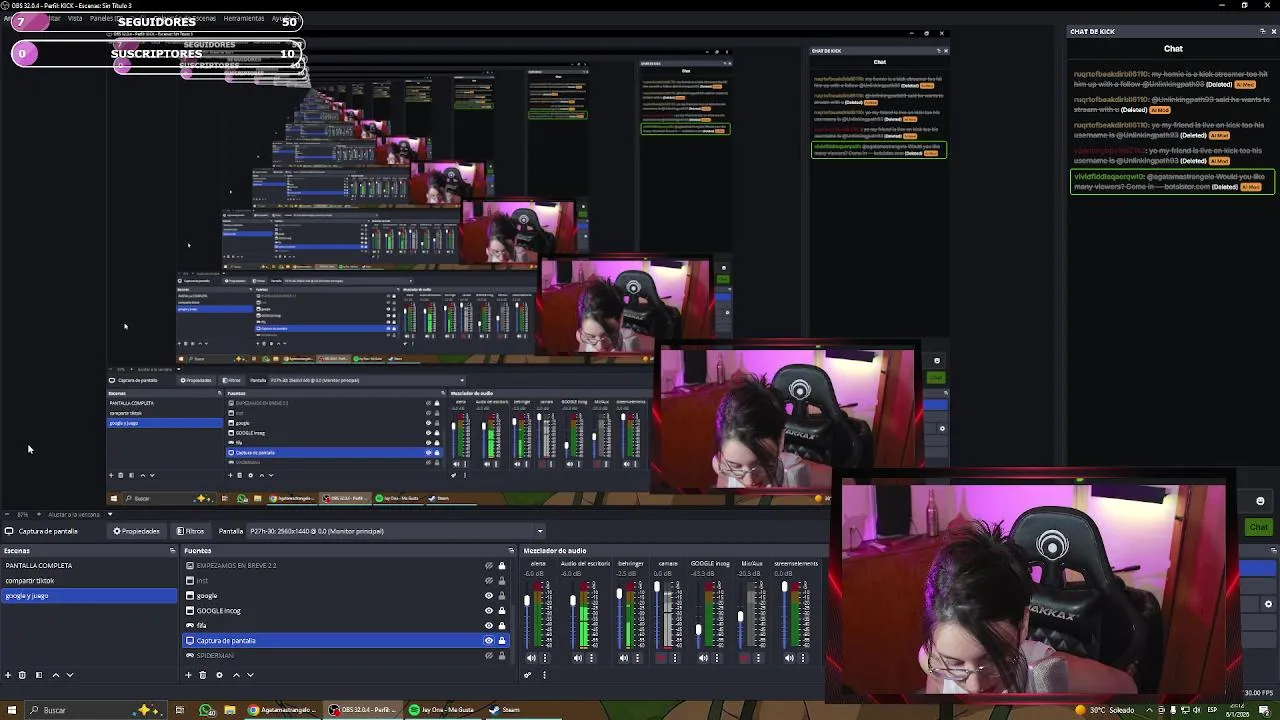
Task: Remove selected scene with Escenas trash icon
Action: pyautogui.click(x=22, y=675)
